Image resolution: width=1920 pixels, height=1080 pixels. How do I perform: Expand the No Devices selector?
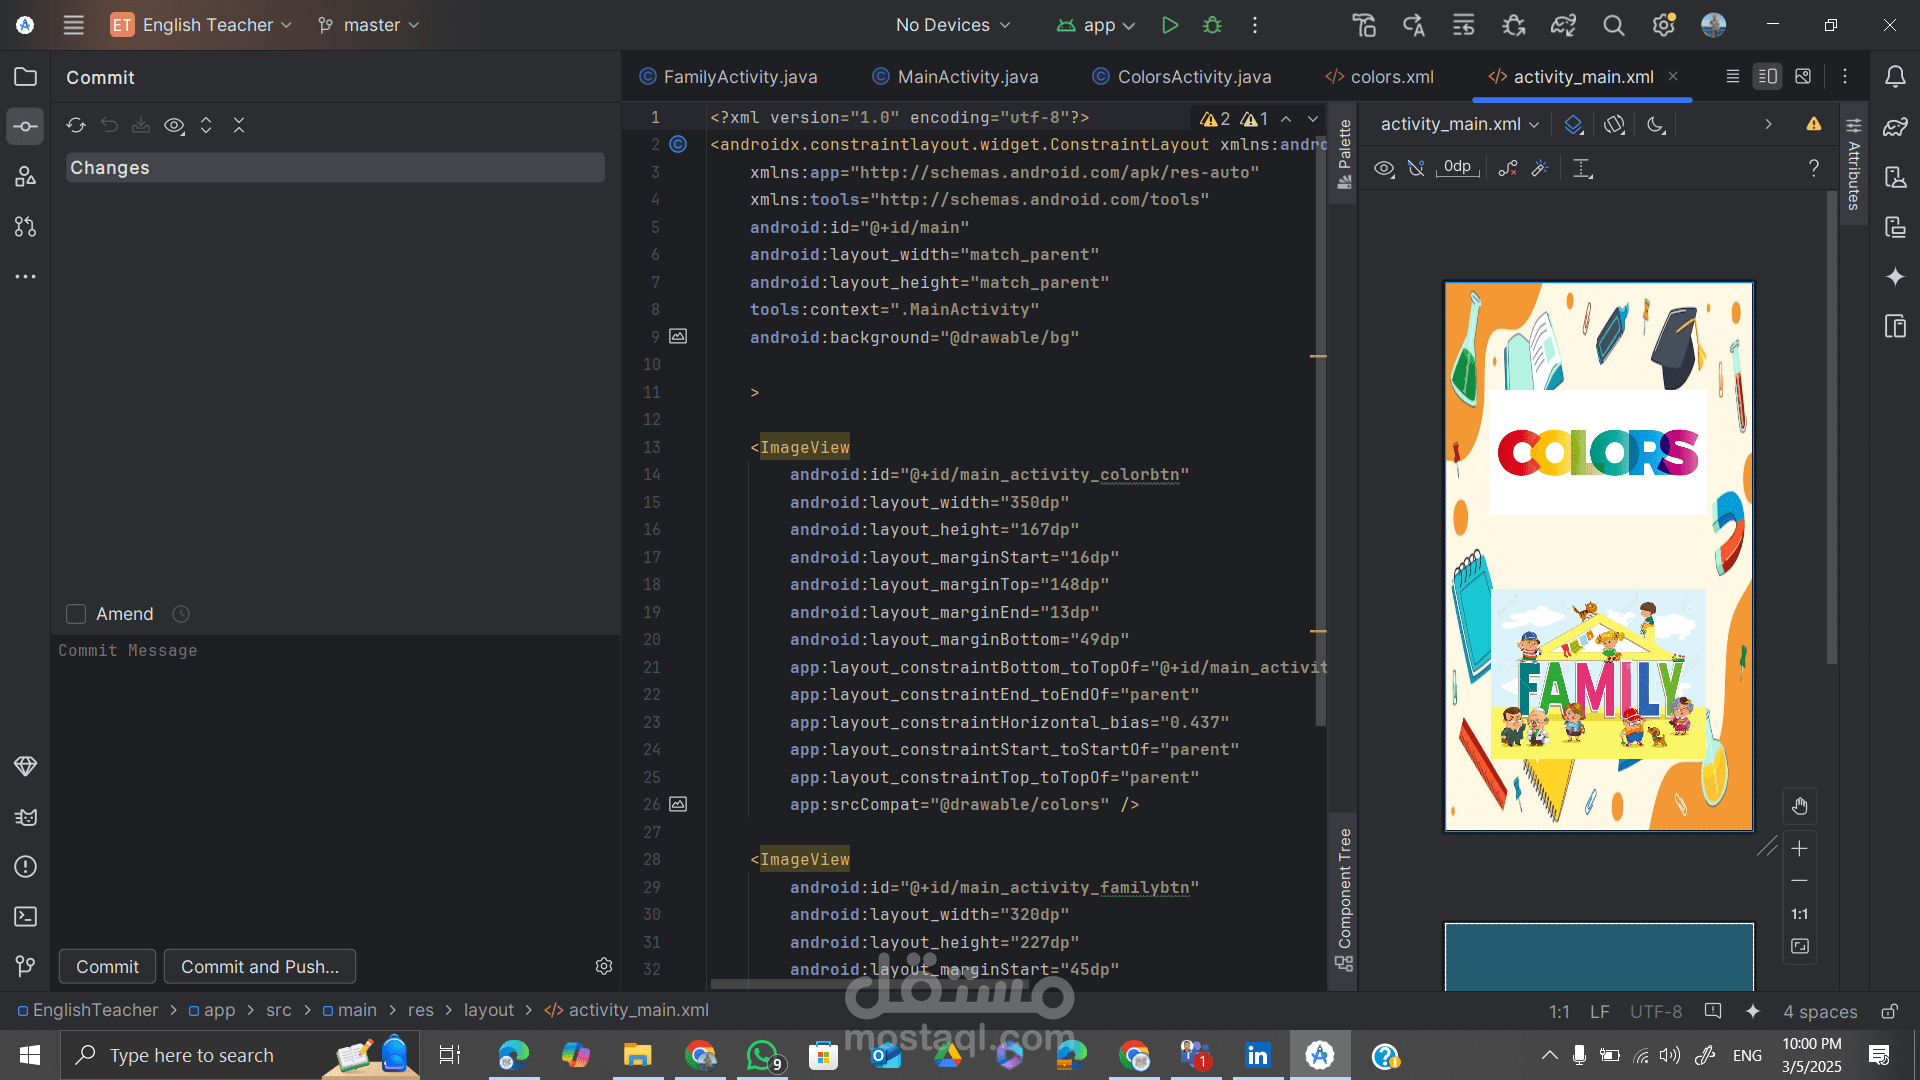(x=952, y=25)
